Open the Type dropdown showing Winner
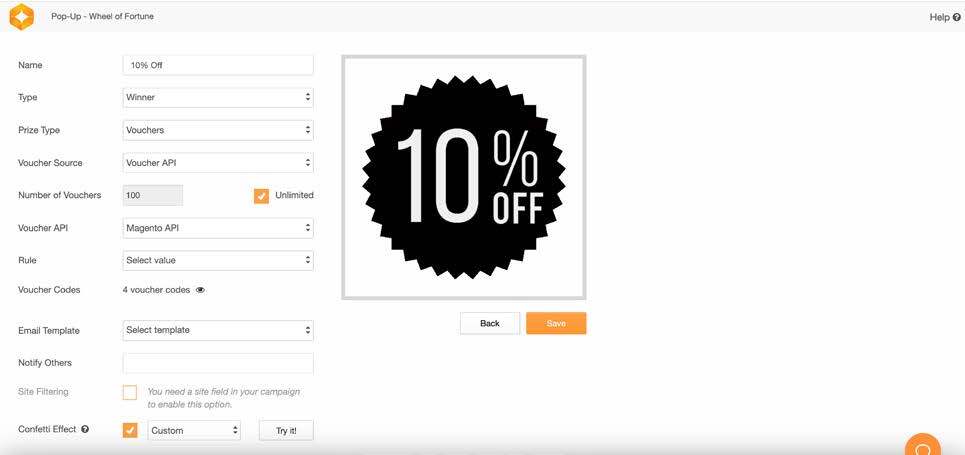Image resolution: width=965 pixels, height=455 pixels. [218, 97]
